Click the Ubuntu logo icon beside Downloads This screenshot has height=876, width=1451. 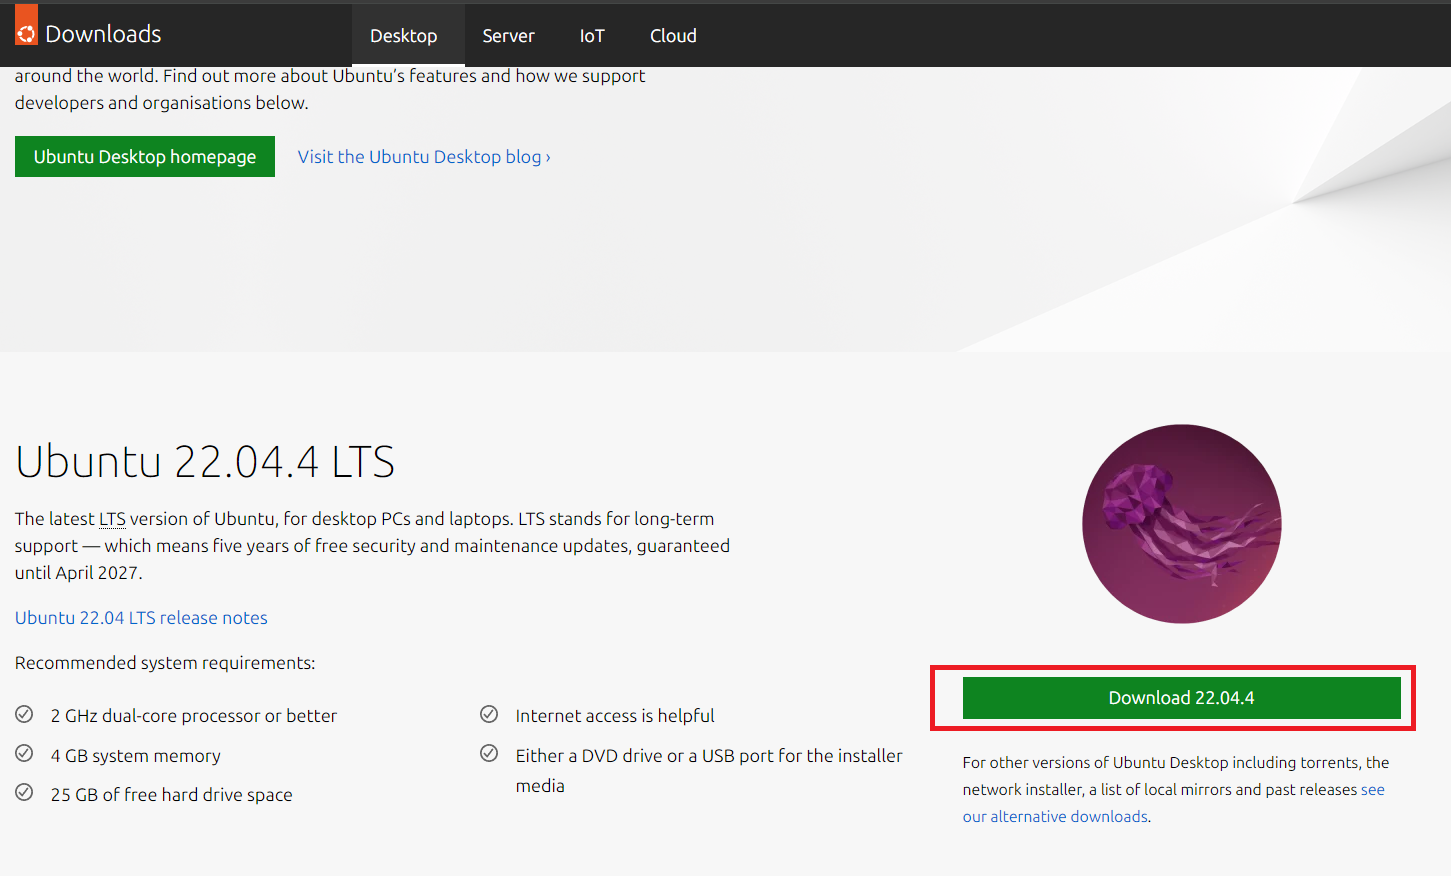(x=26, y=26)
